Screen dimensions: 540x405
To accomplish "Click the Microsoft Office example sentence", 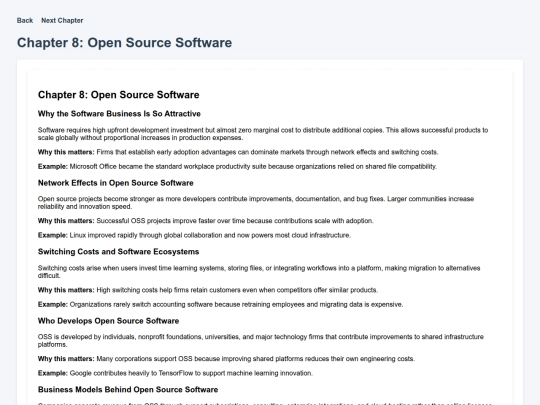I will coord(237,166).
